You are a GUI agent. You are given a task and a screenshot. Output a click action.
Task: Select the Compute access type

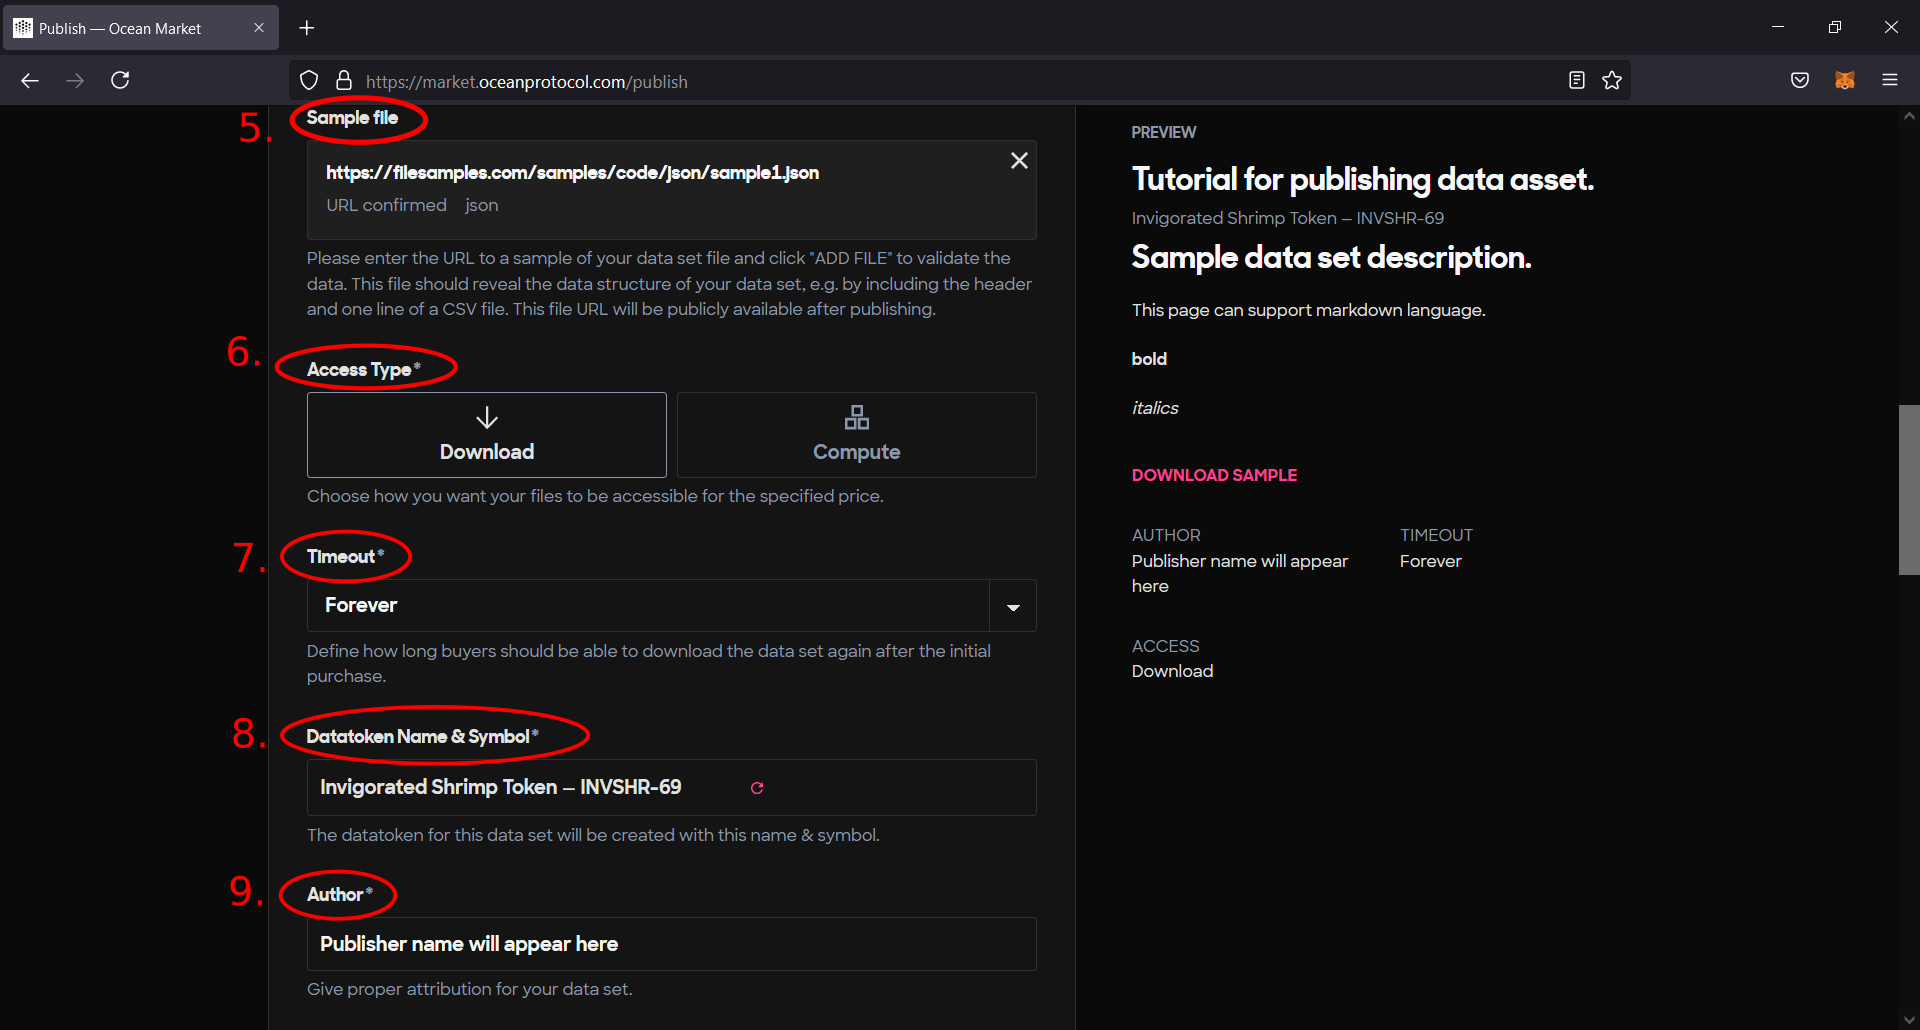[x=857, y=435]
